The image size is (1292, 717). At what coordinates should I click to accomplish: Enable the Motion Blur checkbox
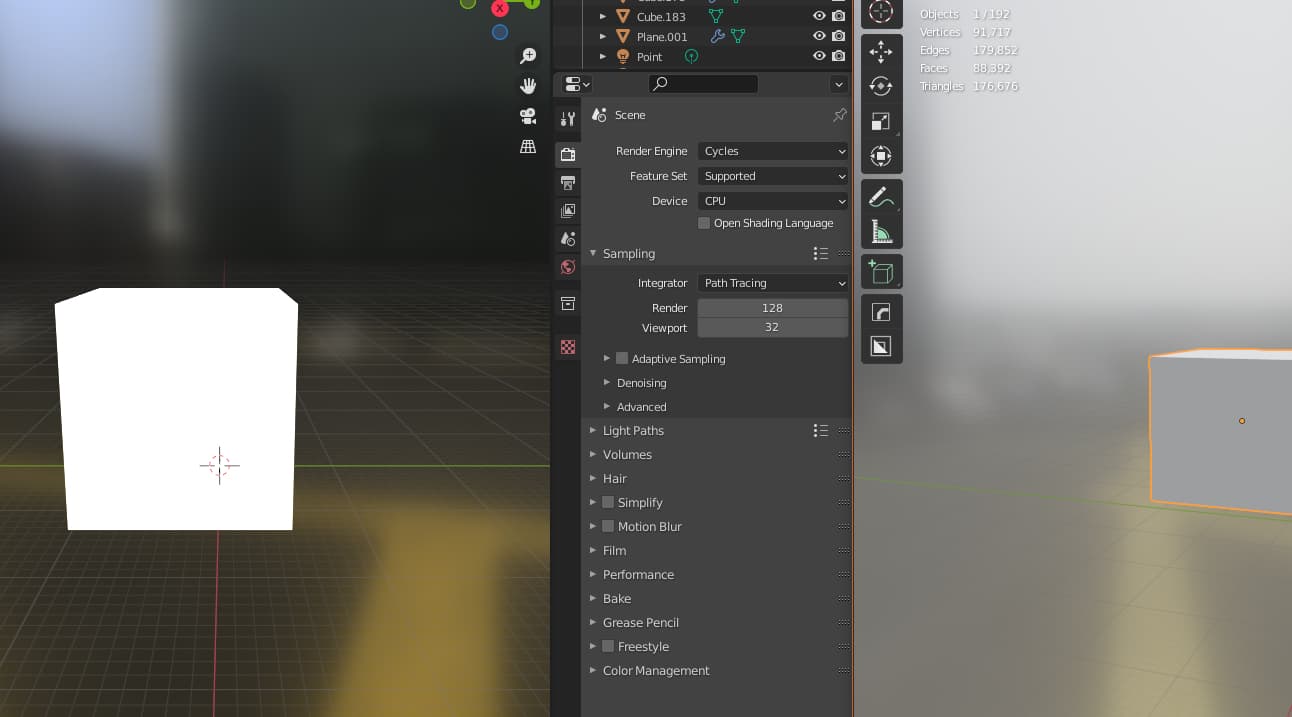(x=608, y=526)
